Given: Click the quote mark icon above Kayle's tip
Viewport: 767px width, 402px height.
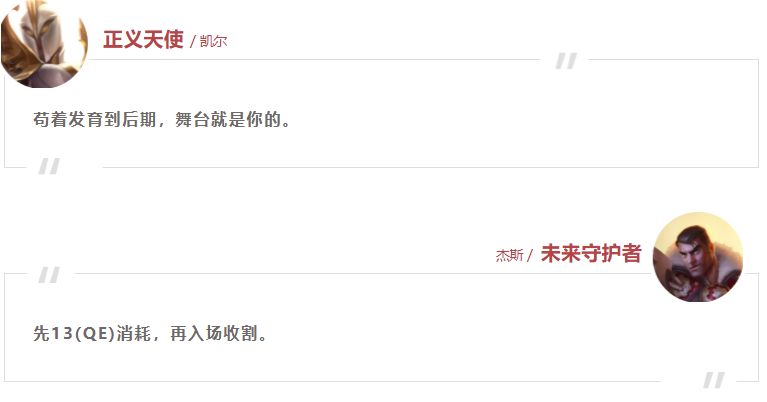Looking at the screenshot, I should [x=566, y=61].
